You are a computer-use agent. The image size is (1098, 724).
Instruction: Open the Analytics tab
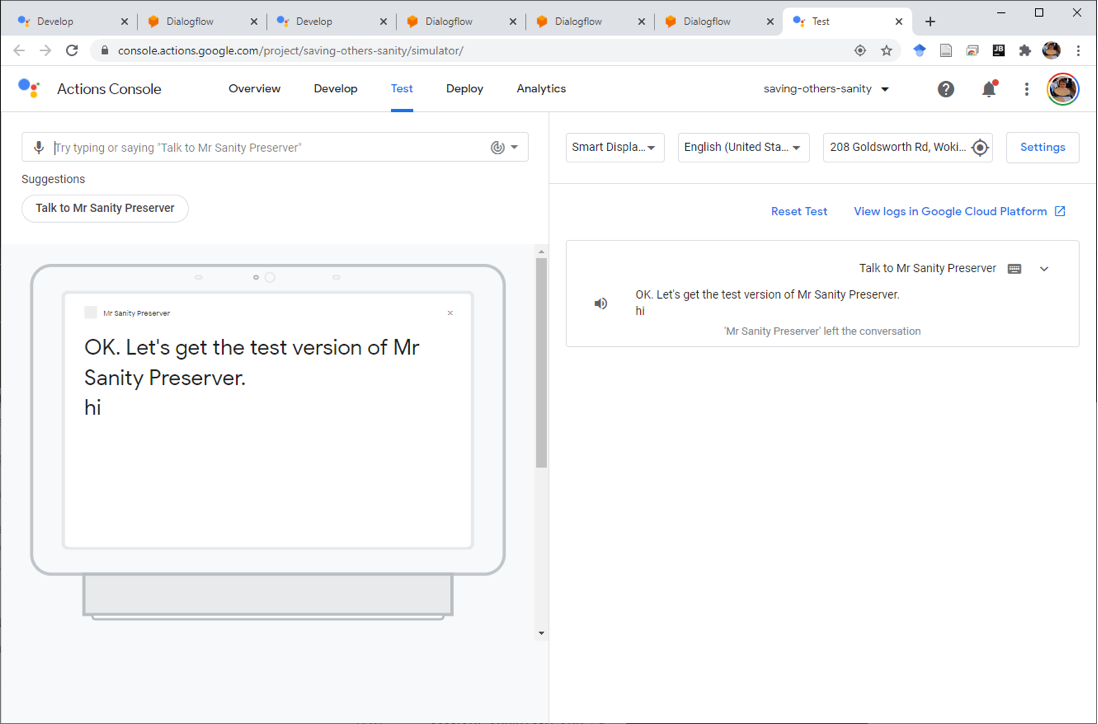pos(541,89)
